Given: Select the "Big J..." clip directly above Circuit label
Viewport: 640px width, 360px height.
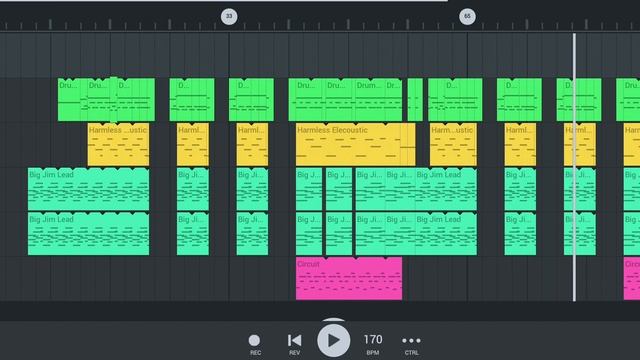Looking at the screenshot, I should [309, 234].
